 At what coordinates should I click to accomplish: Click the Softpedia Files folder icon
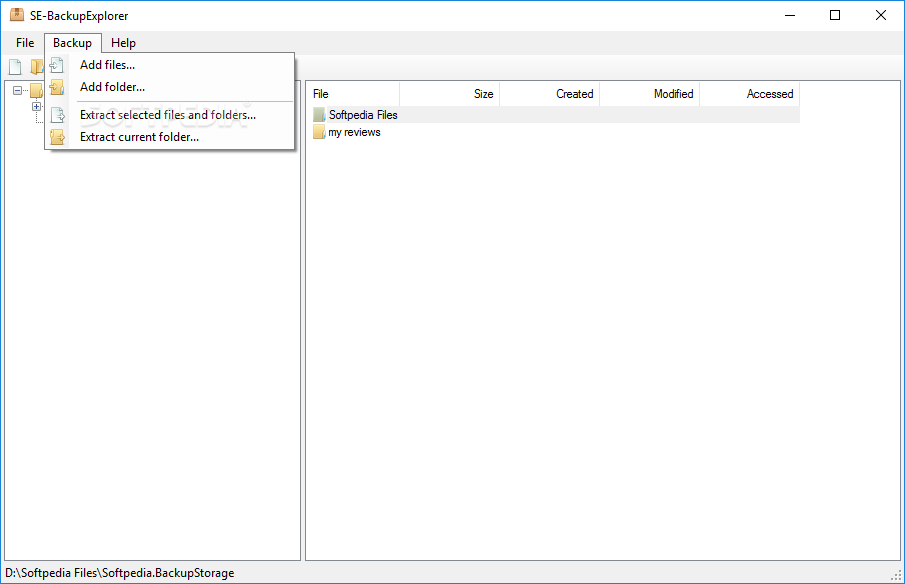pos(319,115)
